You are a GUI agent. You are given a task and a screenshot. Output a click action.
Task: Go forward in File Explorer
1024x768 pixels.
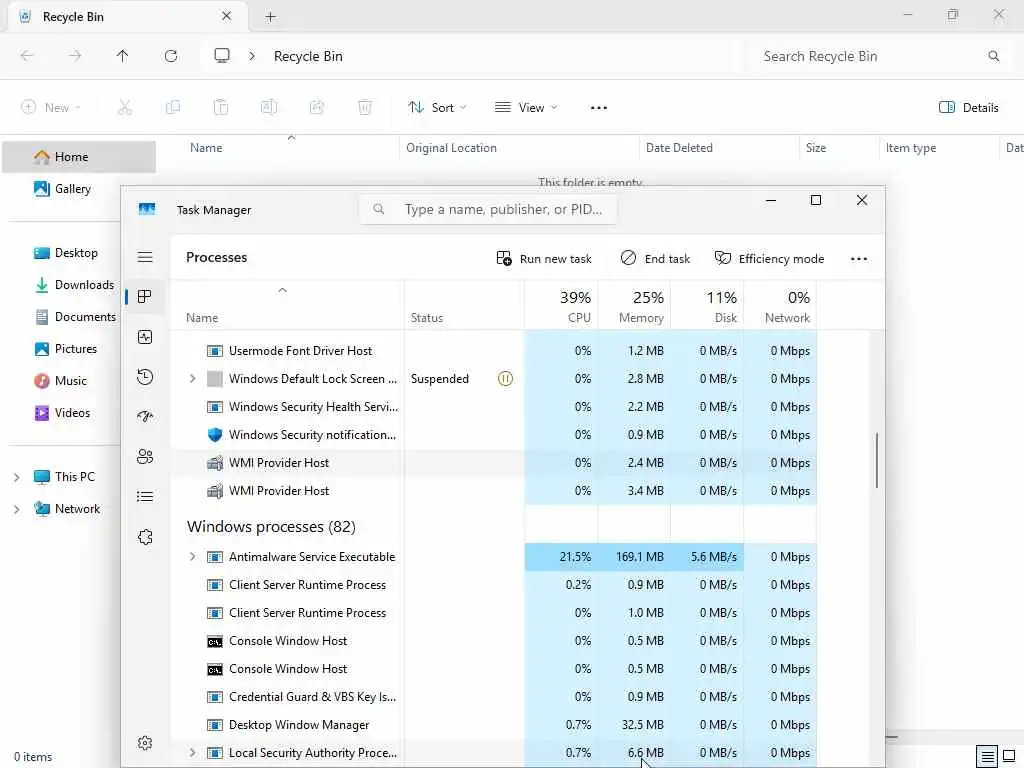75,56
